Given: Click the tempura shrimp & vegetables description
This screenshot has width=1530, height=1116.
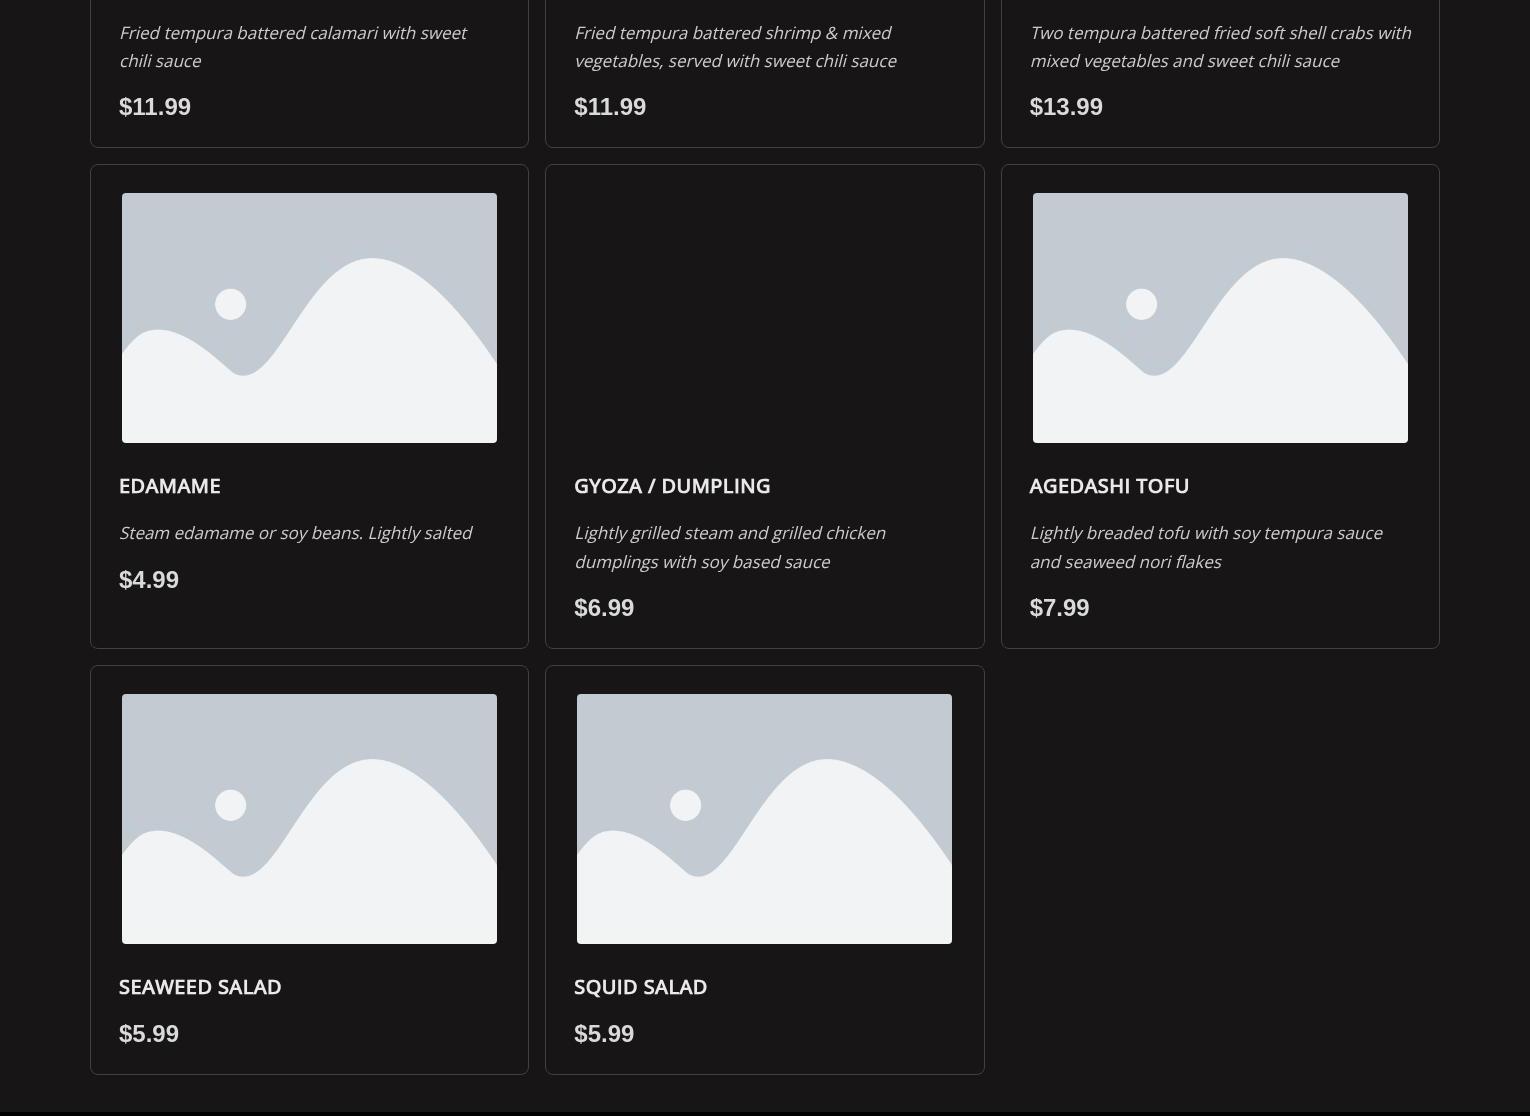Looking at the screenshot, I should click(735, 47).
